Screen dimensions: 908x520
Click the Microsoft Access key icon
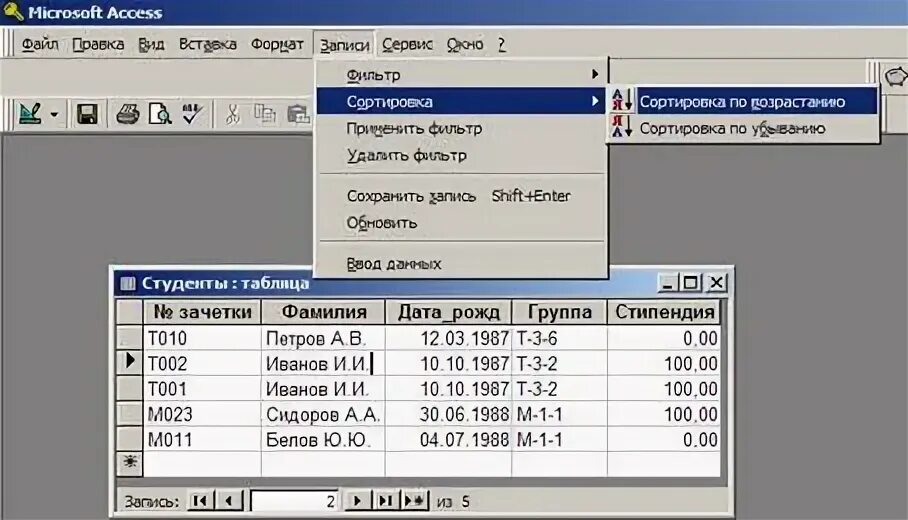[13, 11]
